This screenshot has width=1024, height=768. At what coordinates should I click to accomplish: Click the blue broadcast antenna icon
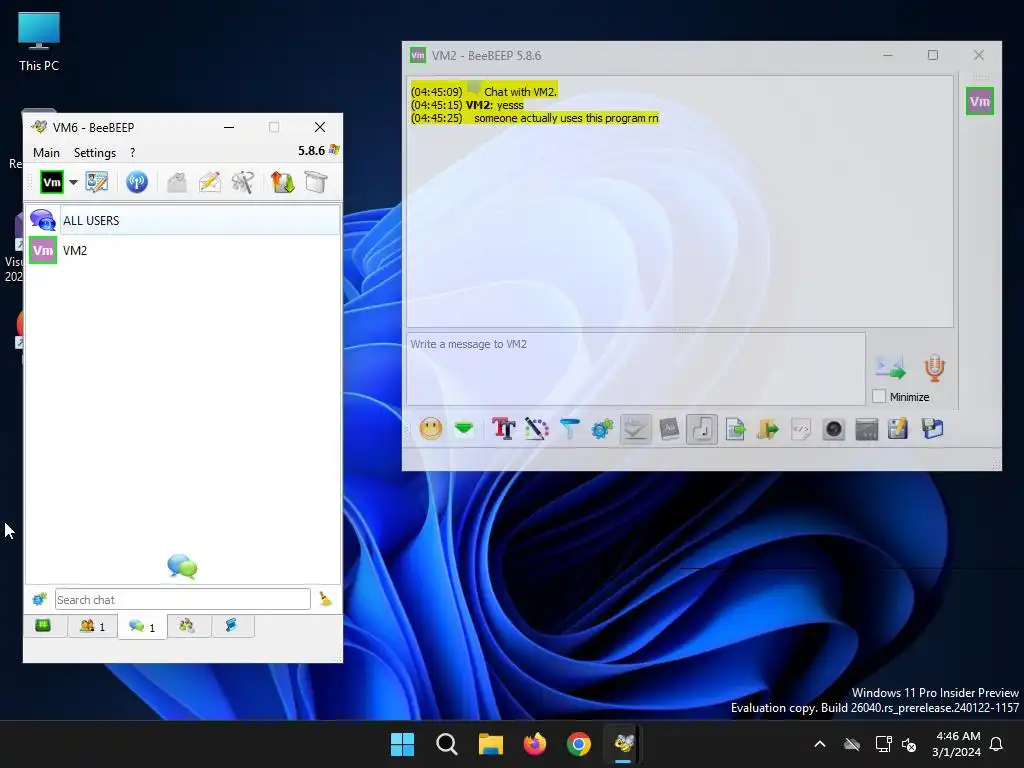point(136,182)
